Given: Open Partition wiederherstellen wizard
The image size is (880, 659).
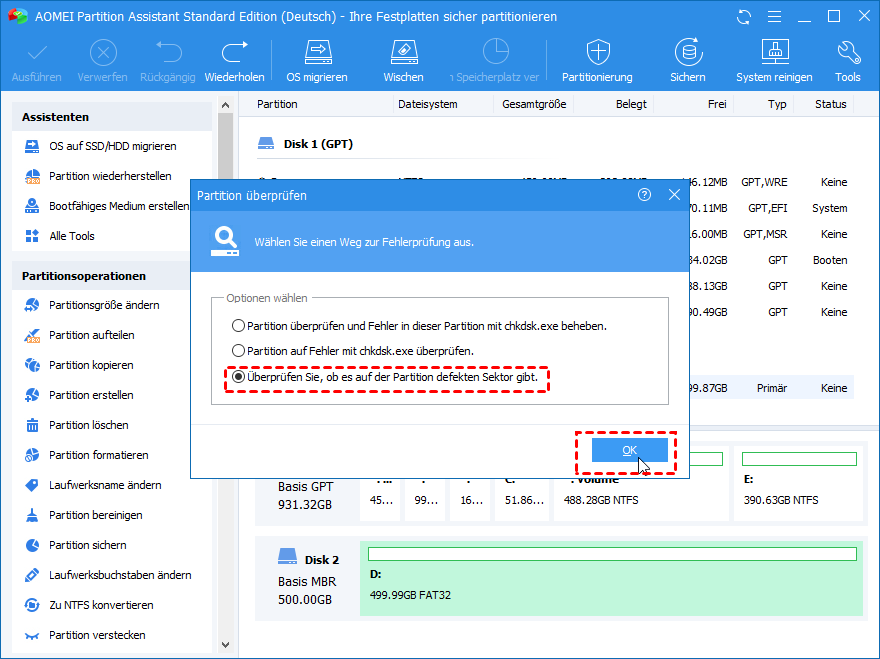Looking at the screenshot, I should pos(98,176).
